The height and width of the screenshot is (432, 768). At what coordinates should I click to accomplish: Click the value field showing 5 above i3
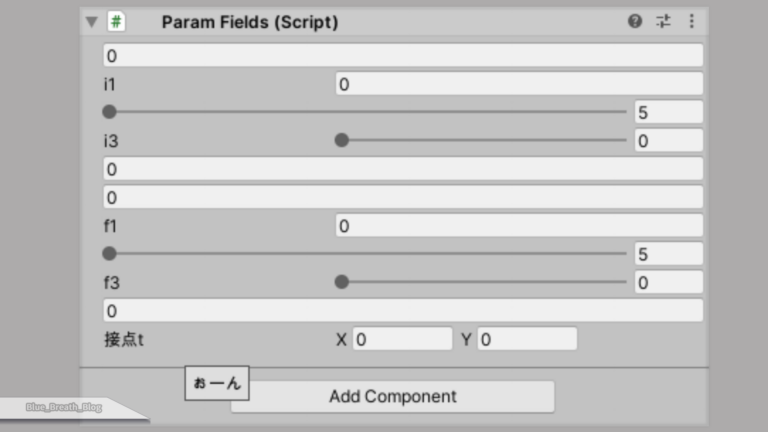click(x=668, y=112)
